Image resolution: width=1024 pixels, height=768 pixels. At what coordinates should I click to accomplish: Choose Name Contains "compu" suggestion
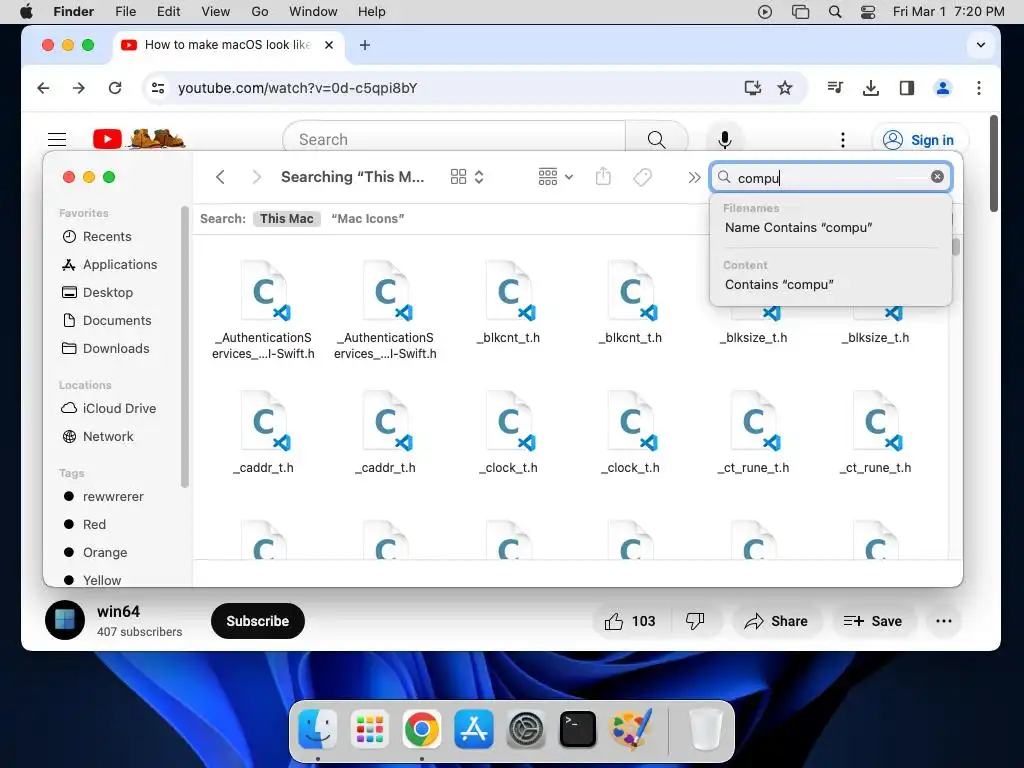(x=798, y=227)
